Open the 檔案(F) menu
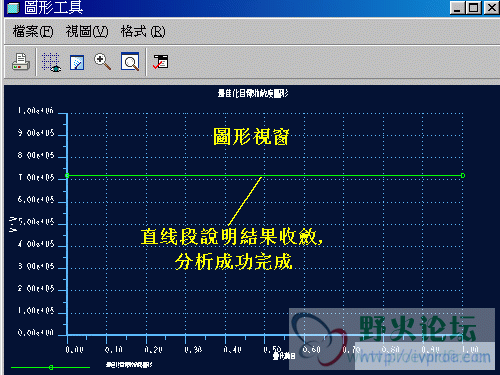Image resolution: width=500 pixels, height=375 pixels. pyautogui.click(x=33, y=32)
